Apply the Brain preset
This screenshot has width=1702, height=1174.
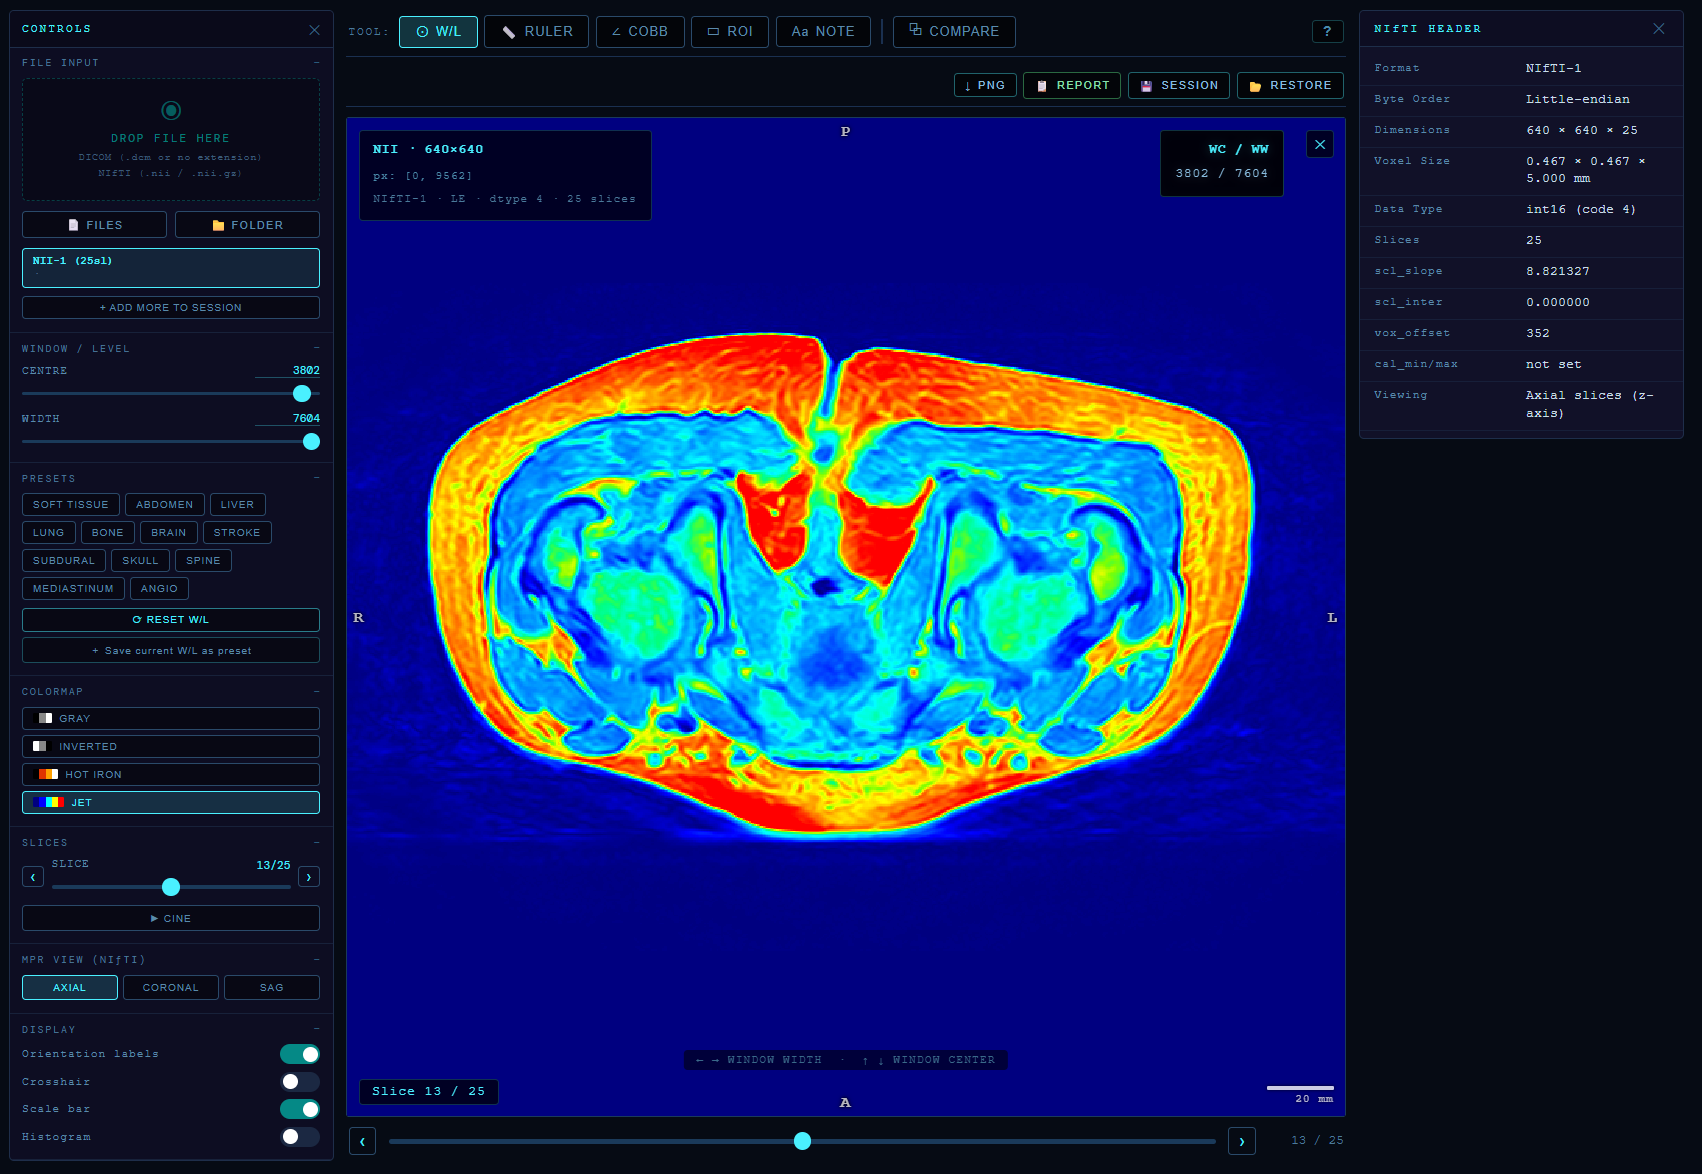pos(169,533)
